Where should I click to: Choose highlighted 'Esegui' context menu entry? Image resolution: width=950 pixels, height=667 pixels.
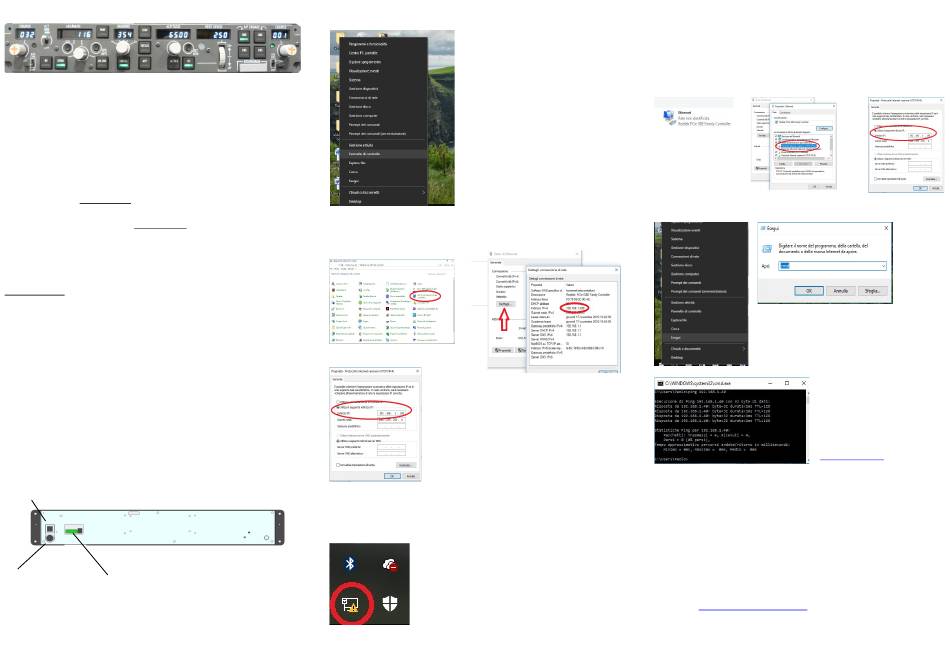tap(705, 337)
